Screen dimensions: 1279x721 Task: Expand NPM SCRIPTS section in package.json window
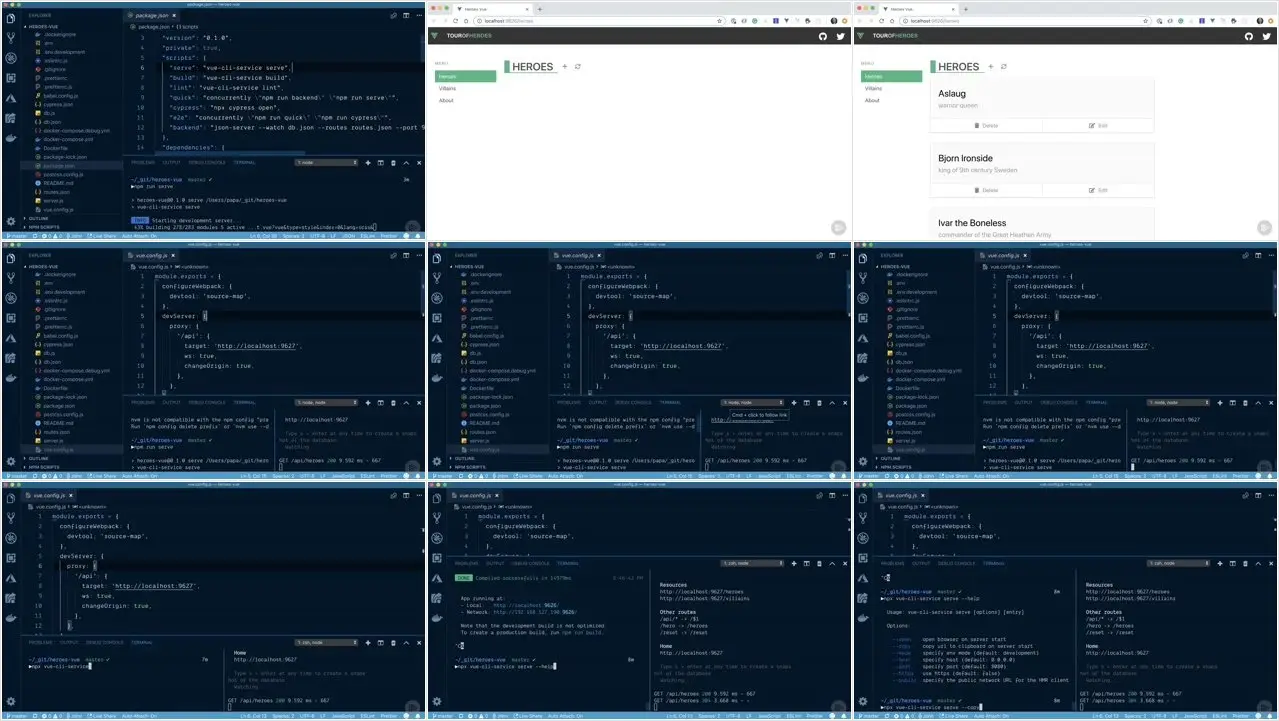pos(43,227)
